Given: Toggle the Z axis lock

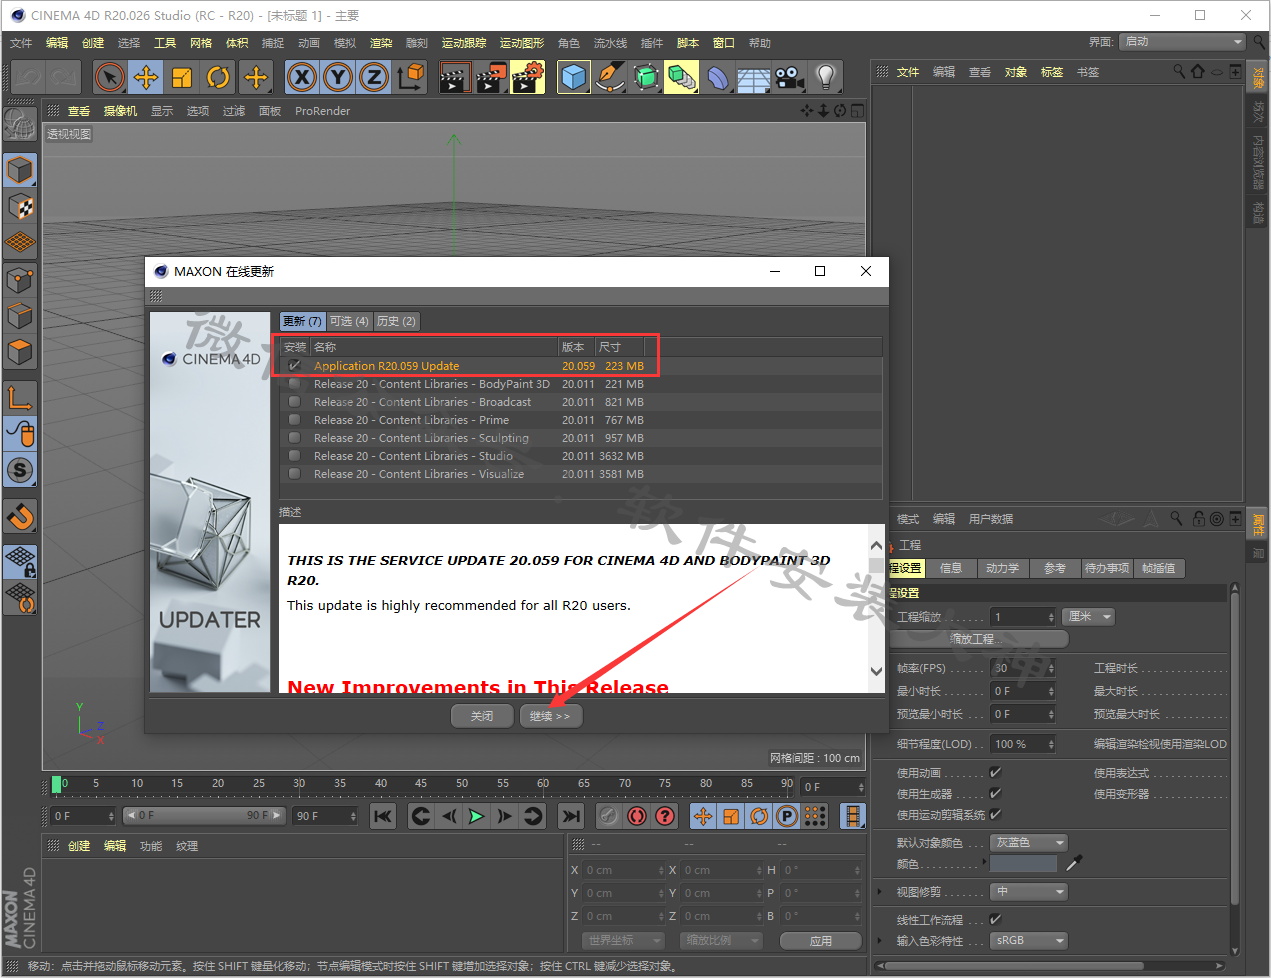Looking at the screenshot, I should coord(374,77).
